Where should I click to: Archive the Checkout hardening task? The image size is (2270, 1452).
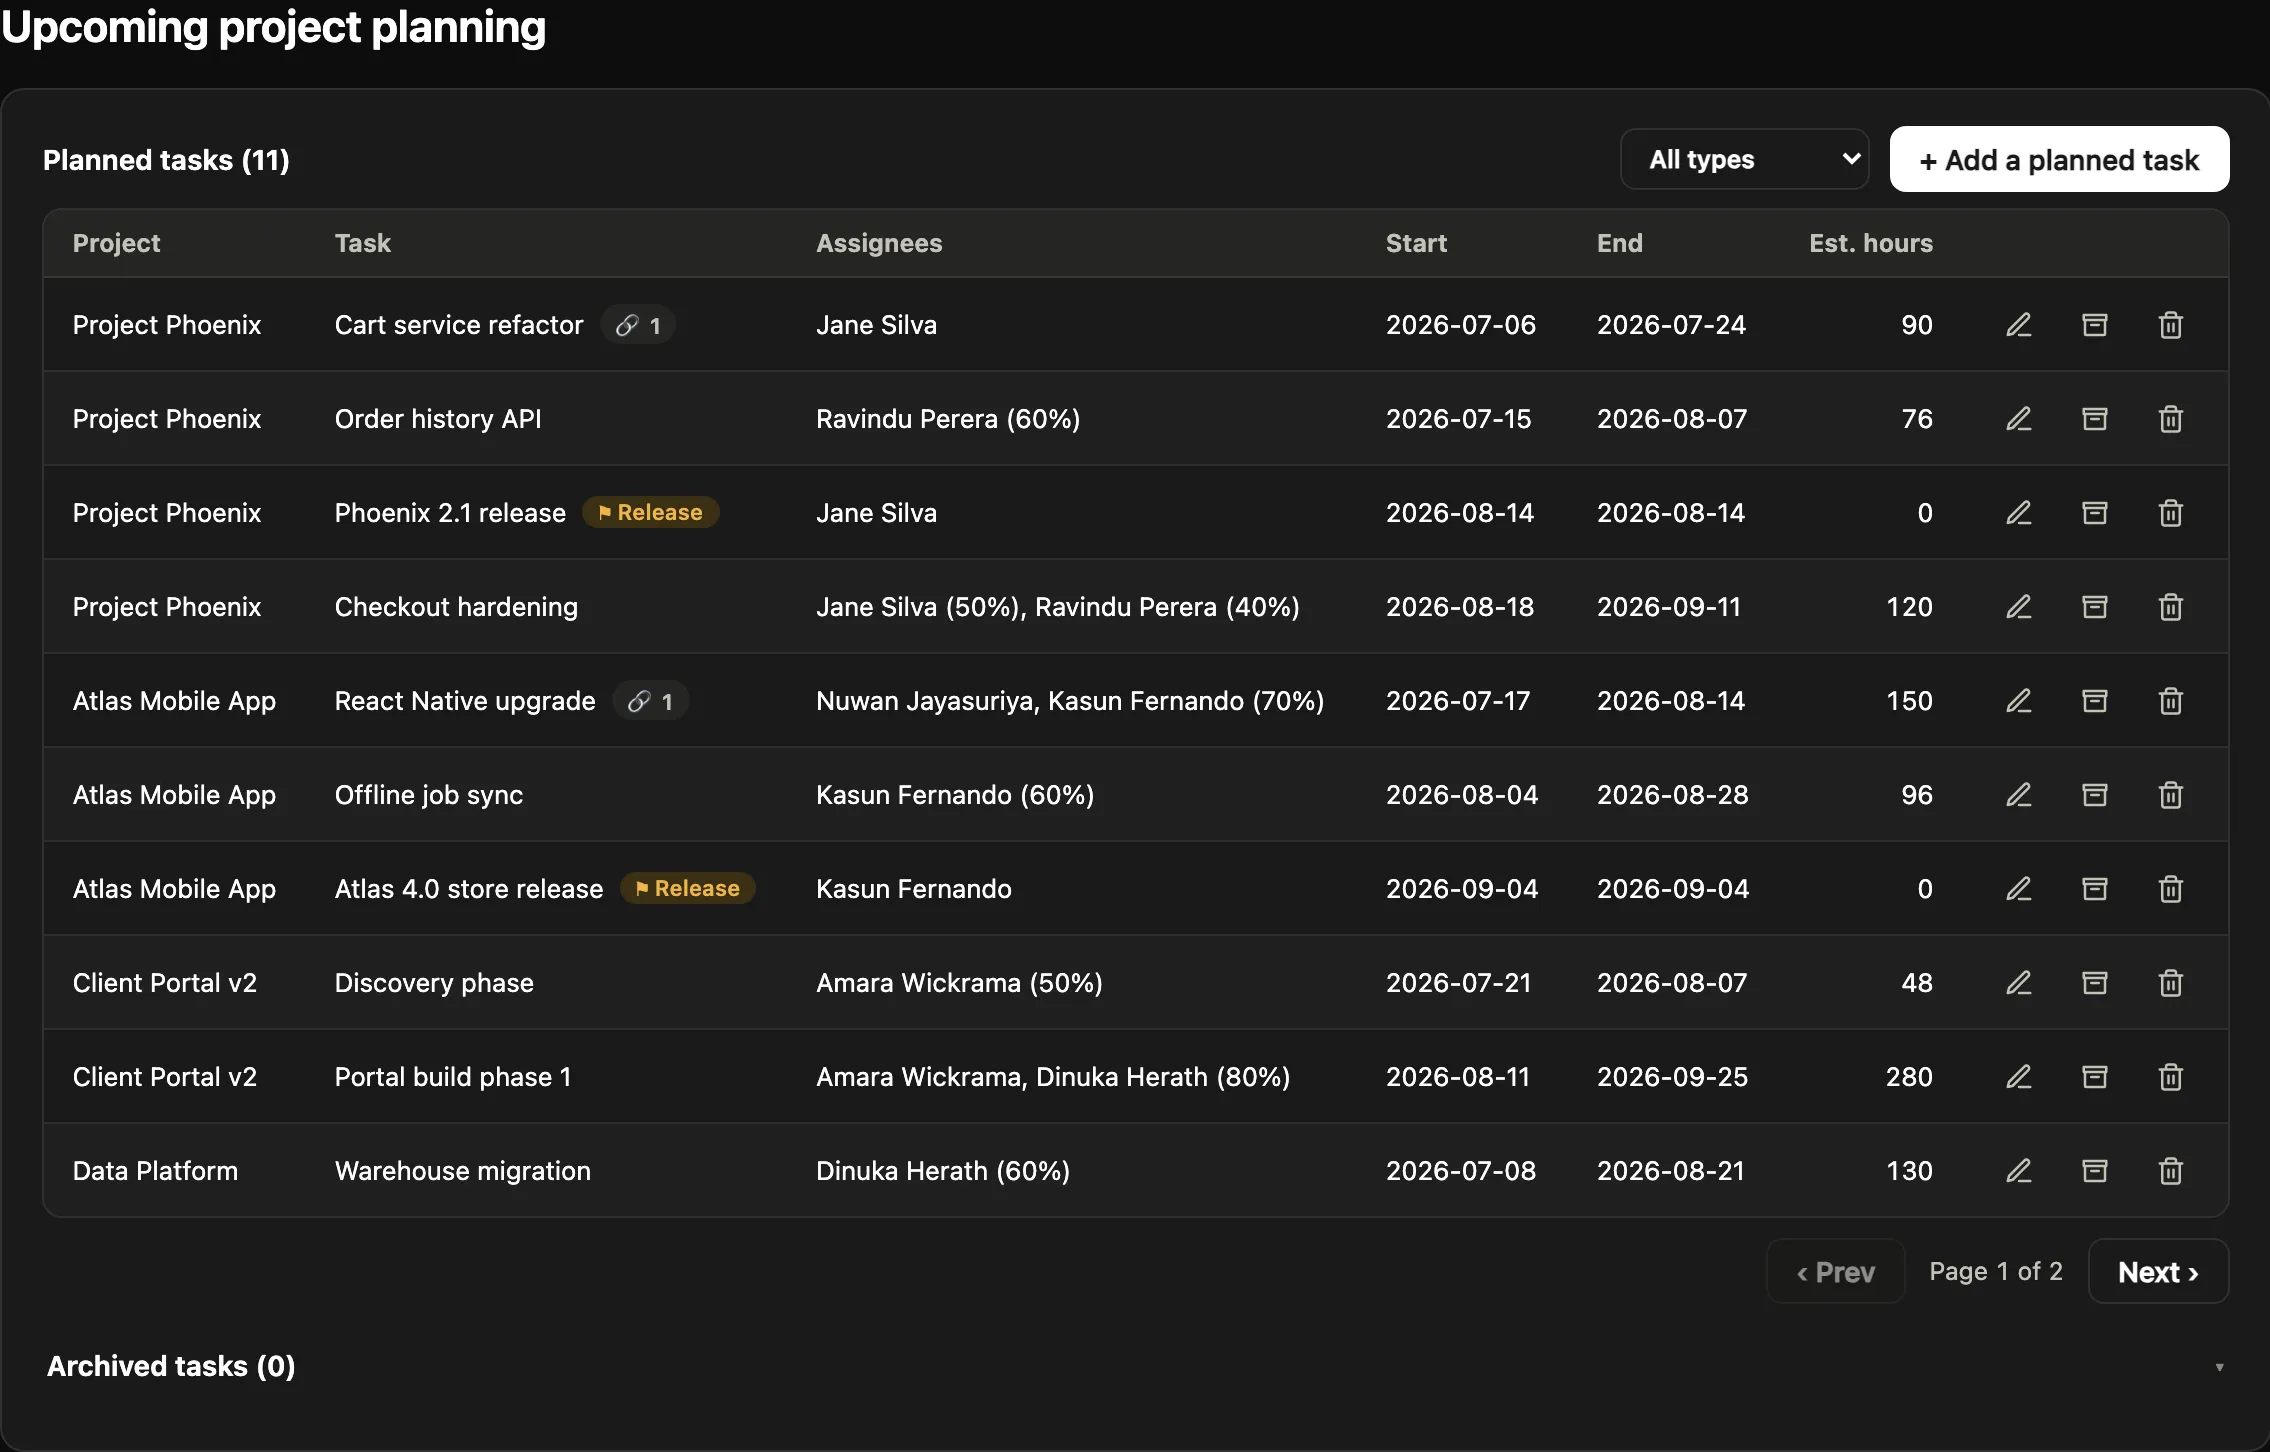point(2095,607)
